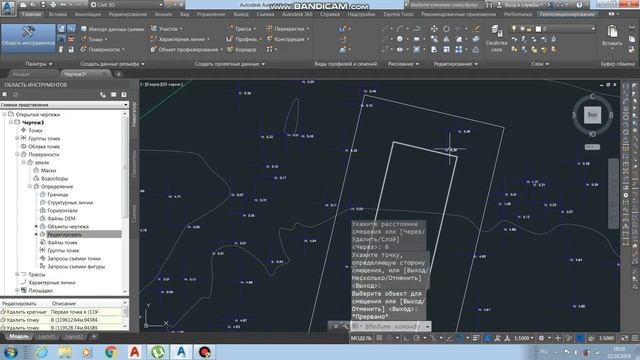Switch to the Съемка ribbon tab
640x360 pixels.
(x=265, y=14)
